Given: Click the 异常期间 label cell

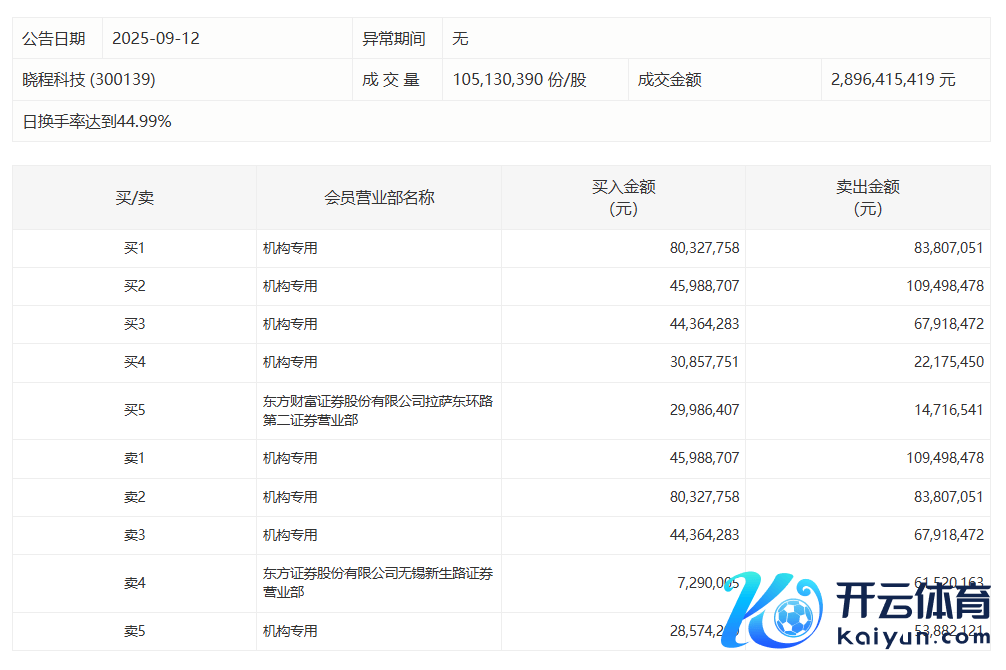Looking at the screenshot, I should tap(393, 39).
